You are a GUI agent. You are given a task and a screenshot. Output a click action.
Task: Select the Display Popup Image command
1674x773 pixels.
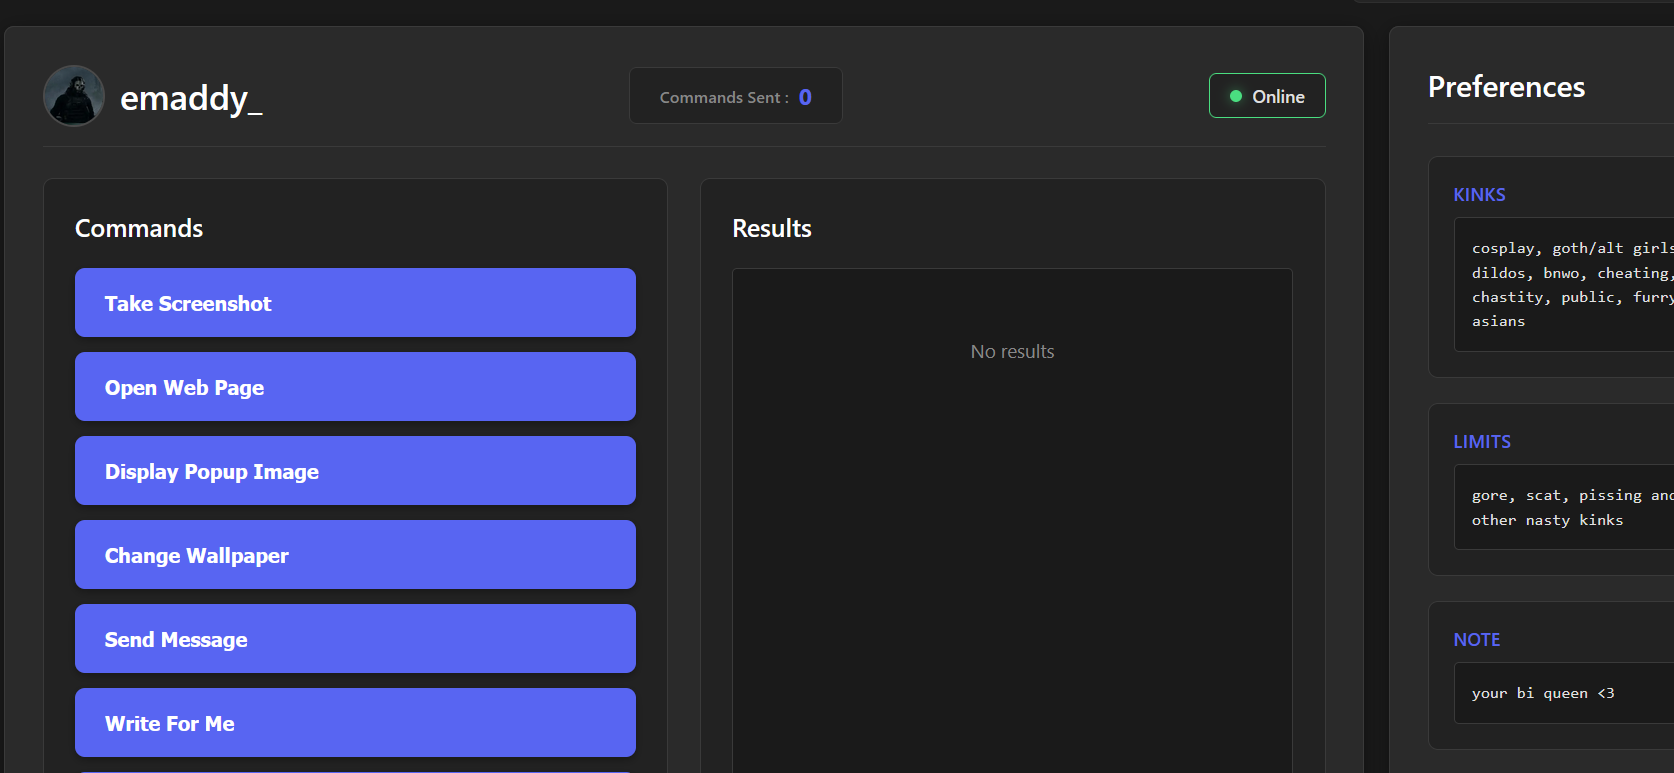(355, 471)
